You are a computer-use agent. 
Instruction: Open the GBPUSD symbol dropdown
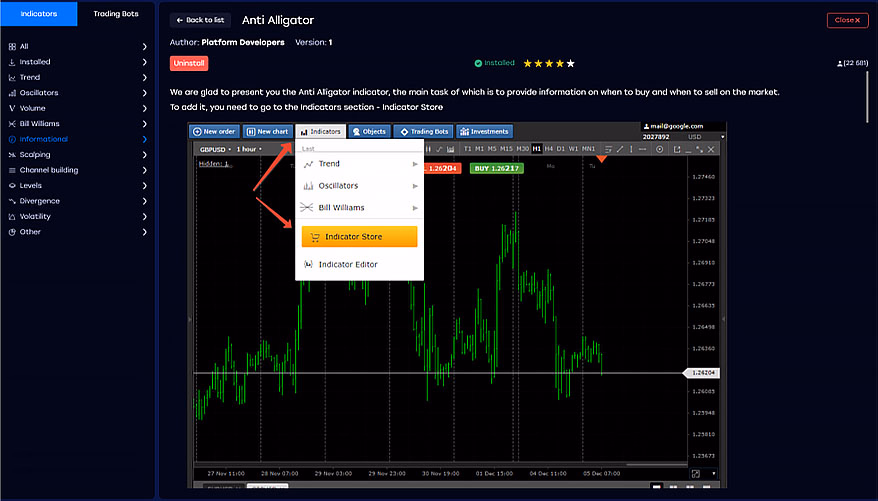[x=216, y=149]
